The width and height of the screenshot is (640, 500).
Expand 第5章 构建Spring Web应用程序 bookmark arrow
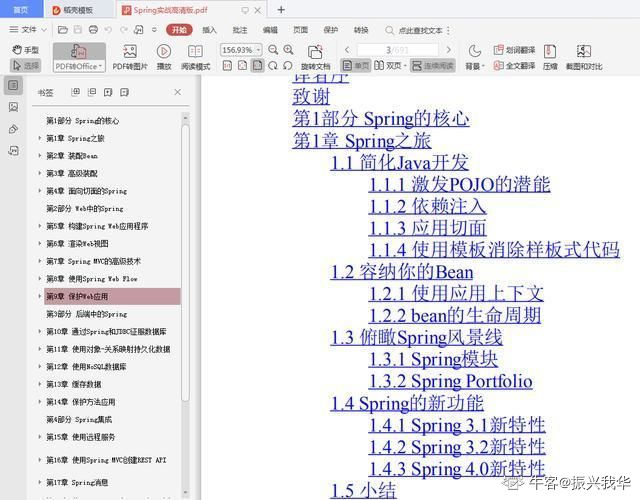[40, 226]
